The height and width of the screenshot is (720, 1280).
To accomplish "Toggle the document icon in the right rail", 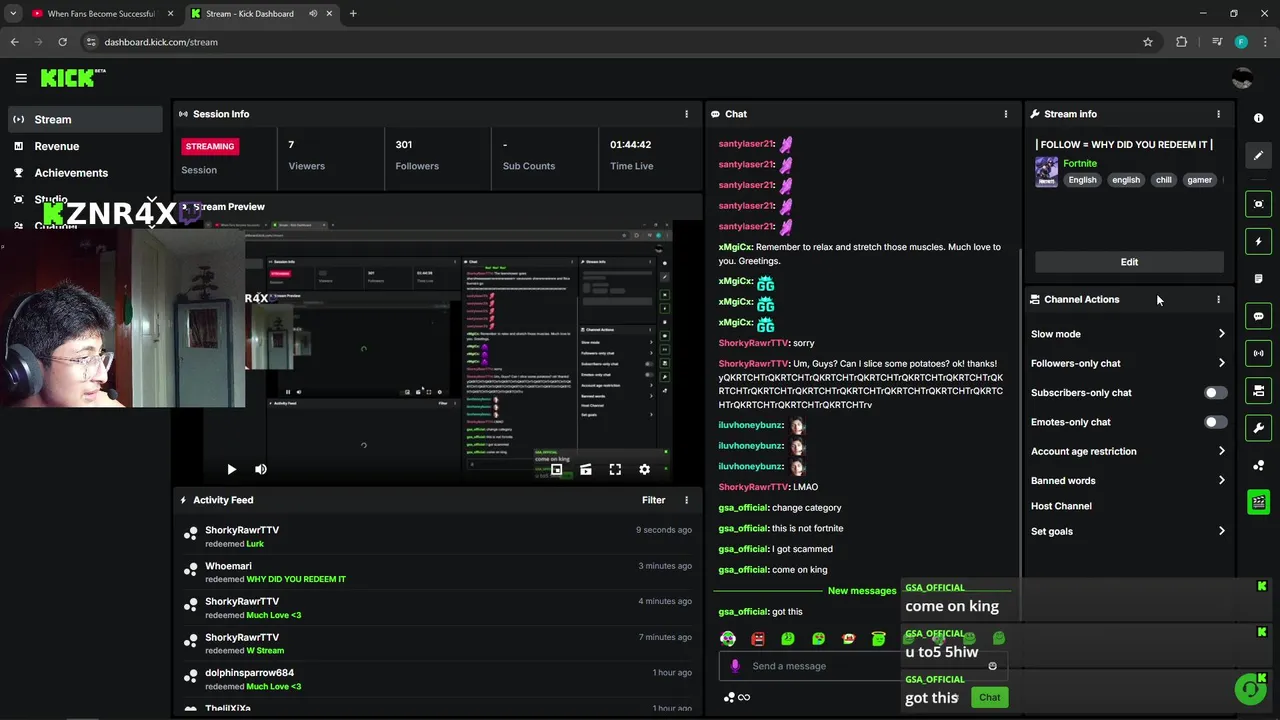I will [x=1258, y=278].
